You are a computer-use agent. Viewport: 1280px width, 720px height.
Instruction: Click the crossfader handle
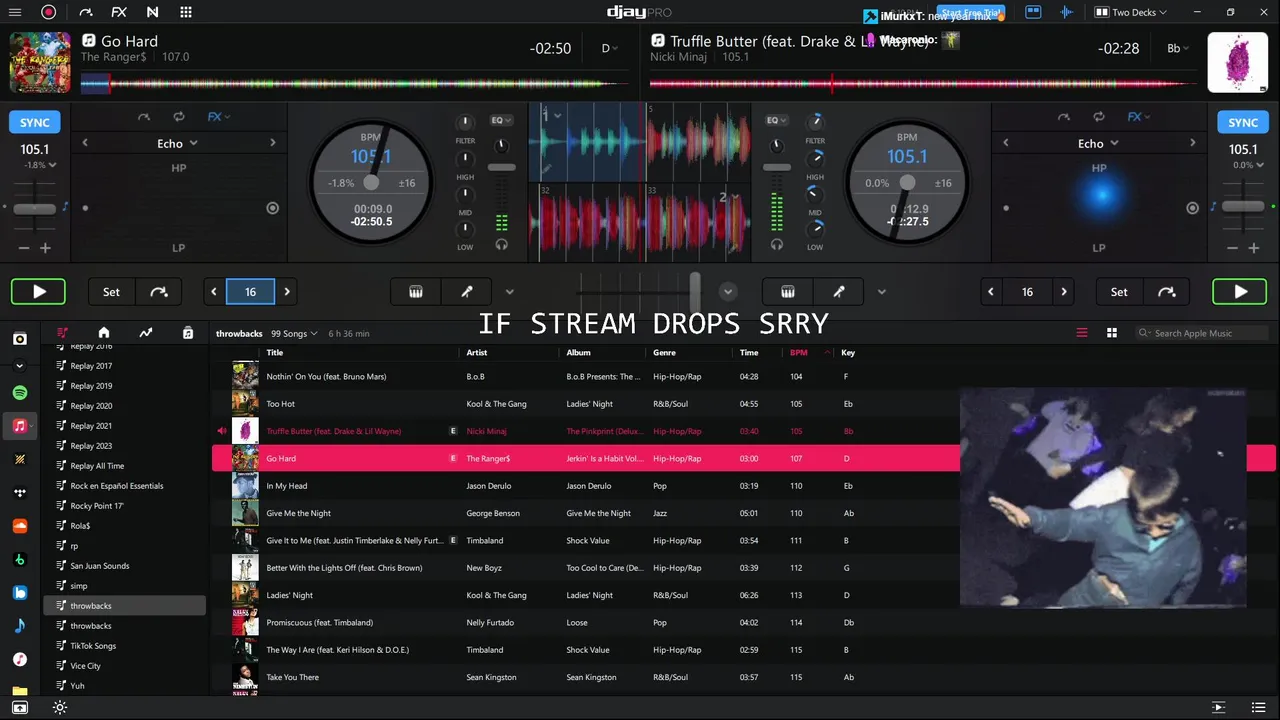point(695,292)
